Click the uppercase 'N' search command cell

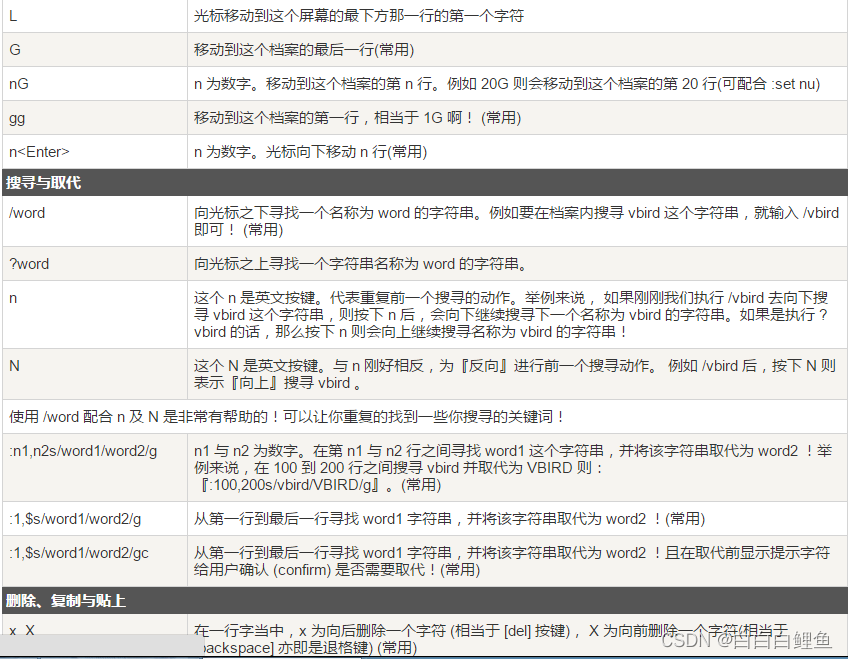95,374
